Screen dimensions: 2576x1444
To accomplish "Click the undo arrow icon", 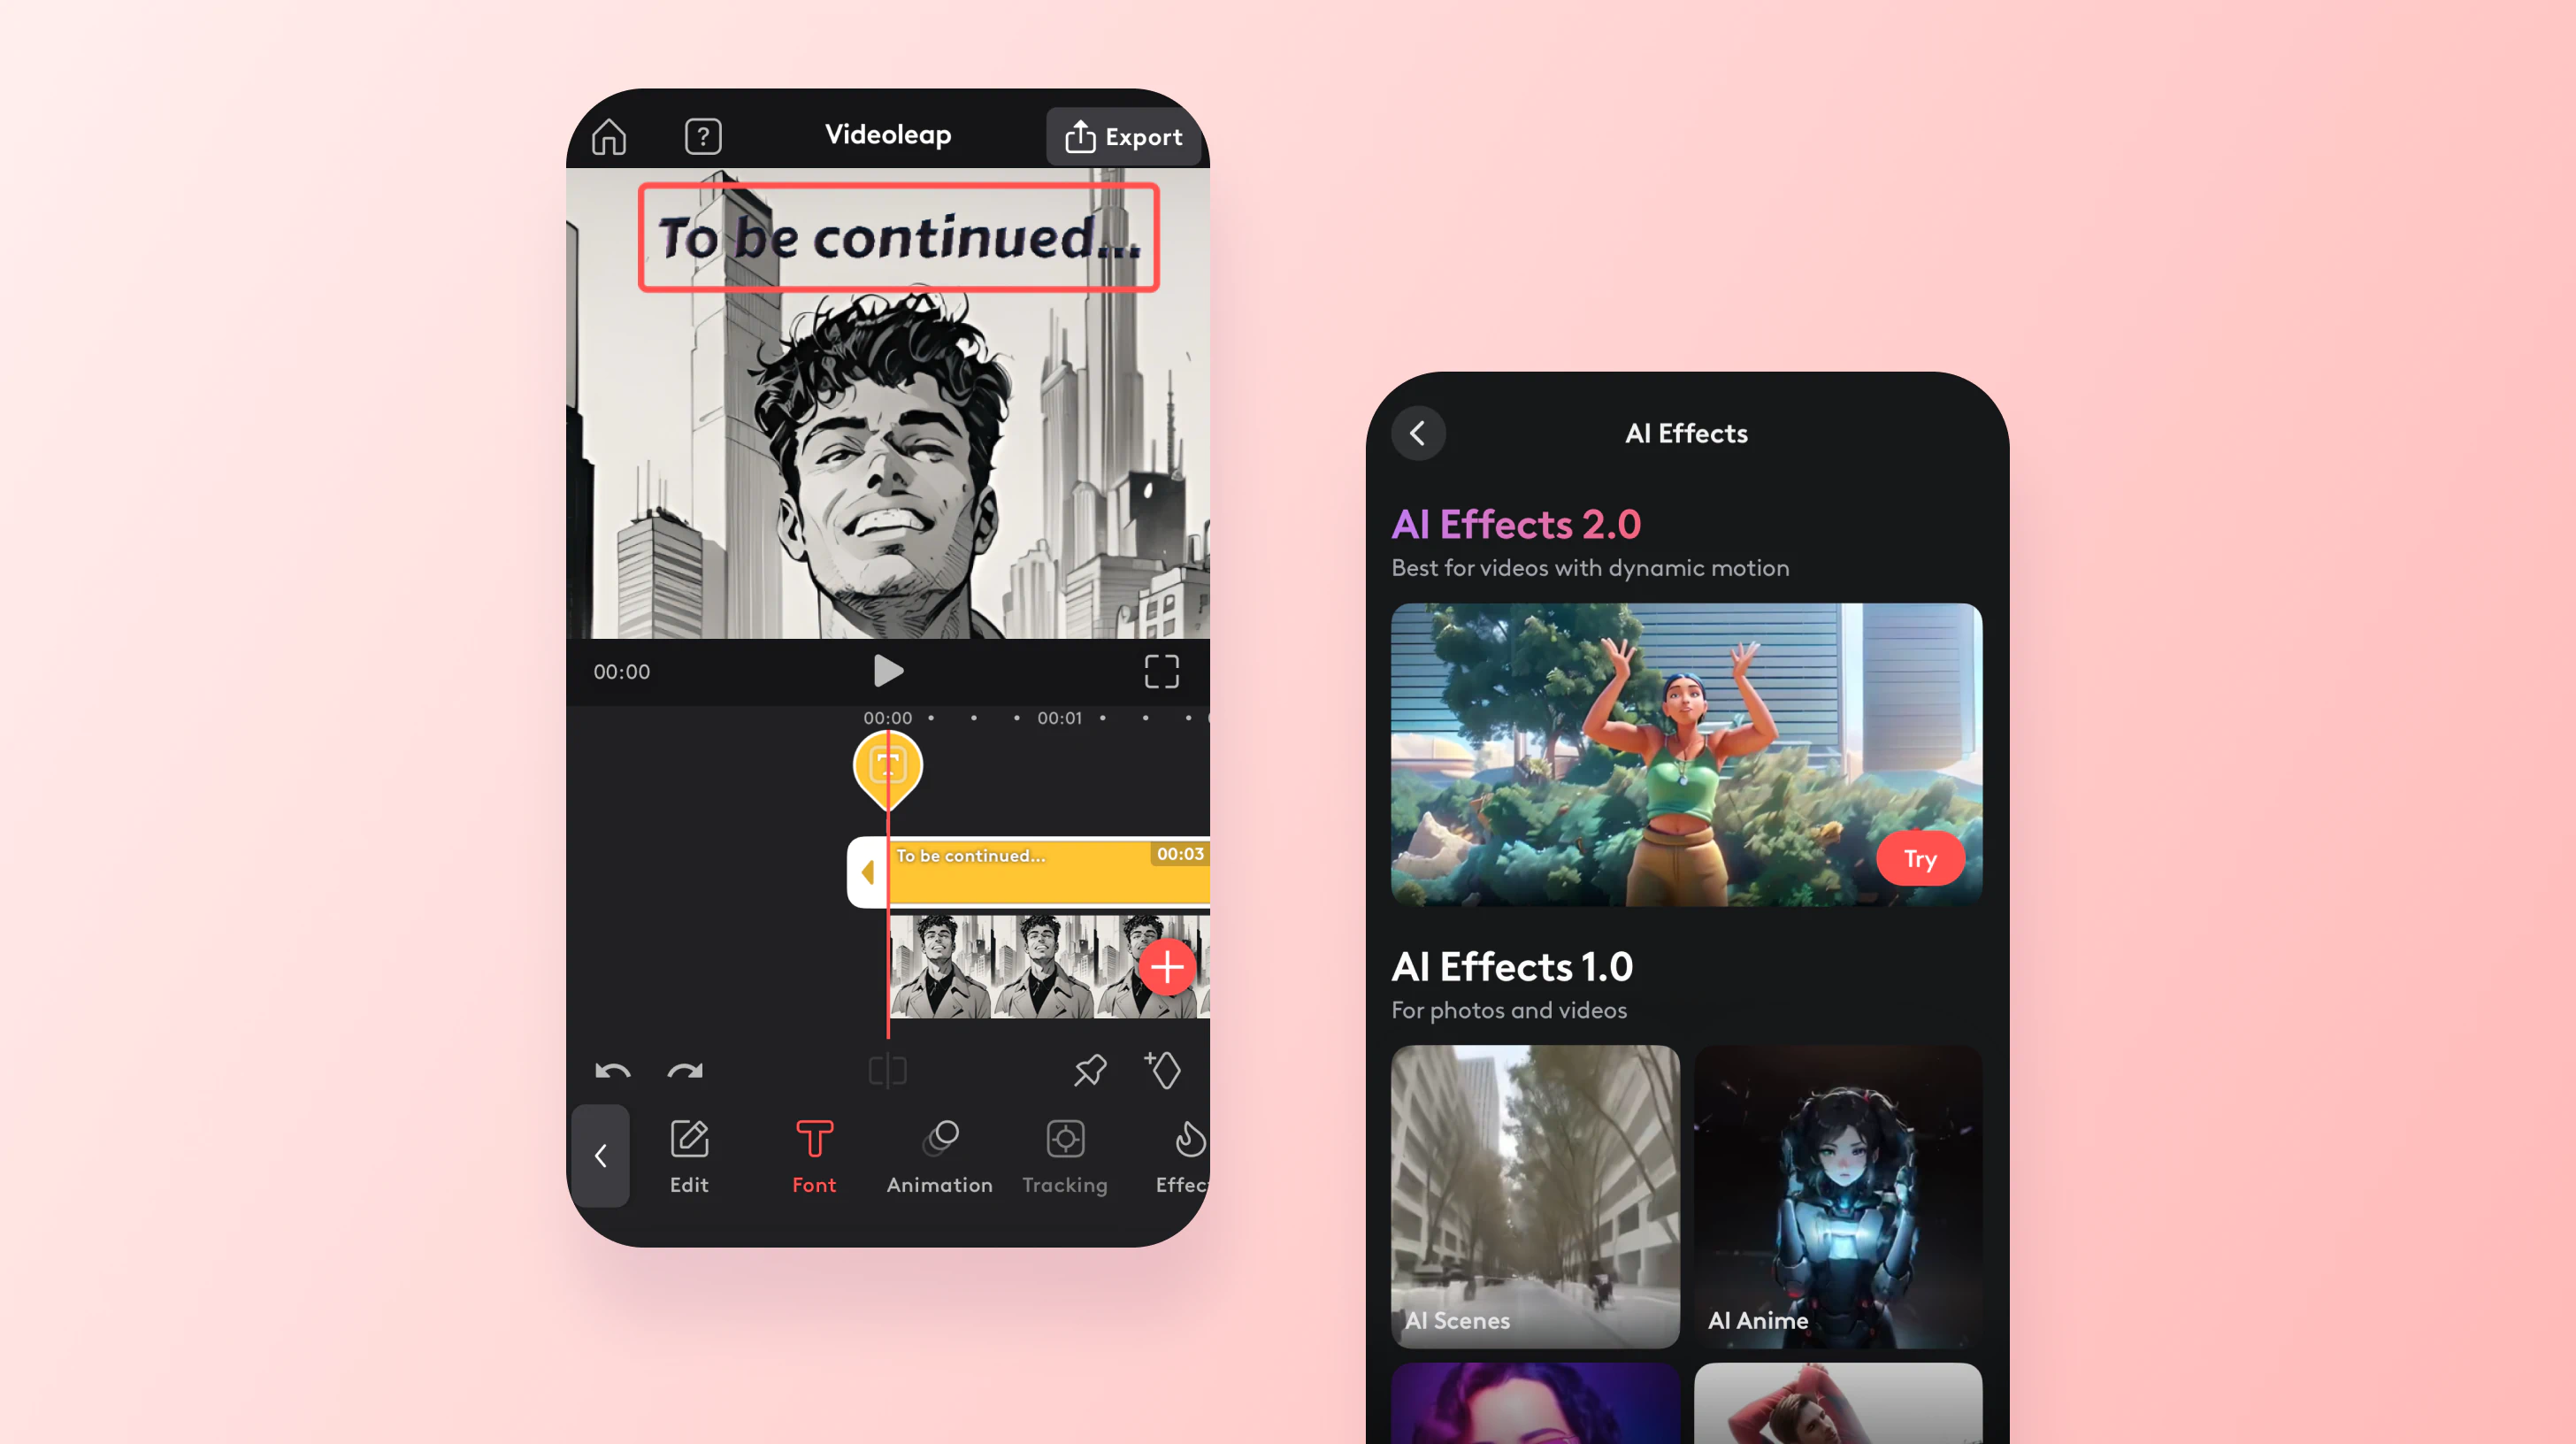I will [x=612, y=1071].
